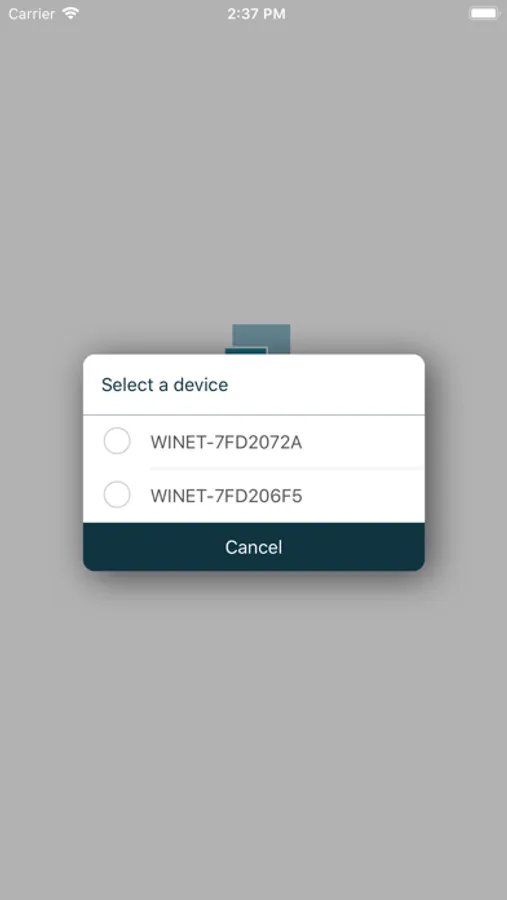Click empty row space right of WINET-7FD2072A
Screen dimensions: 507x900
[363, 443]
